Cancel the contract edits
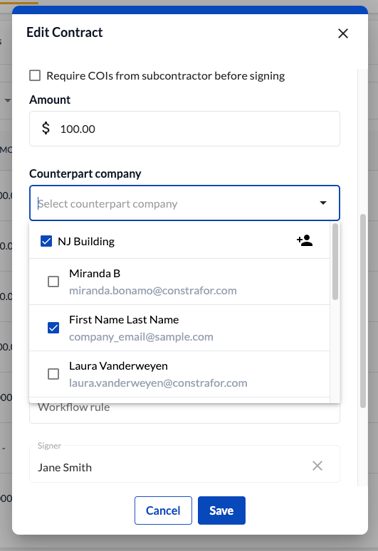 click(x=163, y=510)
